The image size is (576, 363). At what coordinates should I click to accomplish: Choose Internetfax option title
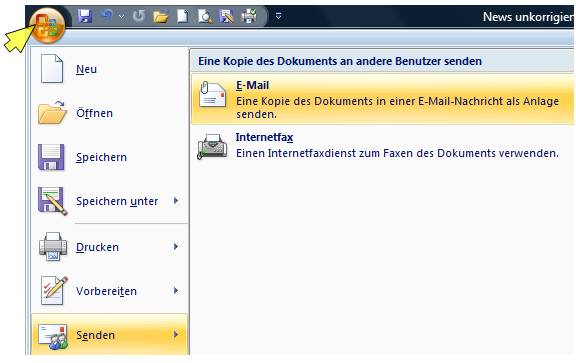pyautogui.click(x=264, y=137)
